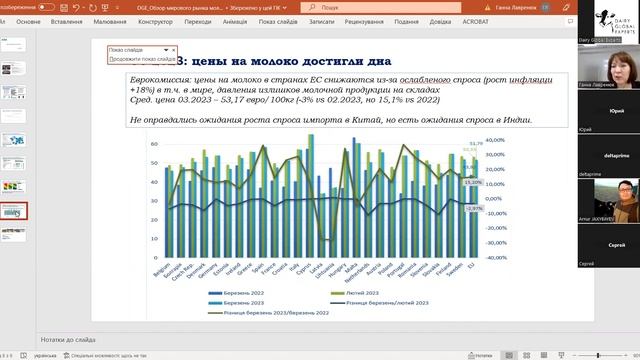
Task: Select the colorful heatmap slide thumbnail
Action: point(13,187)
